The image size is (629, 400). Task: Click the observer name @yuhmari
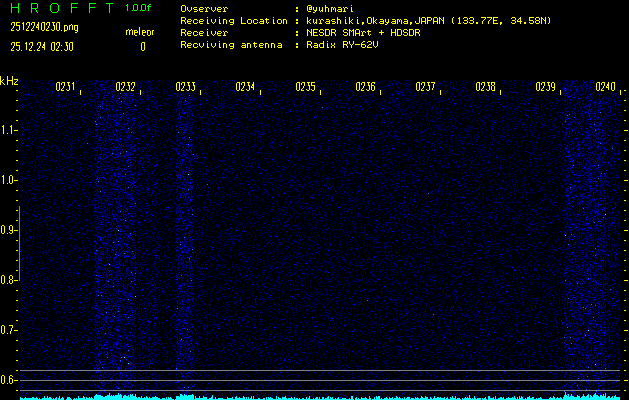click(x=330, y=8)
